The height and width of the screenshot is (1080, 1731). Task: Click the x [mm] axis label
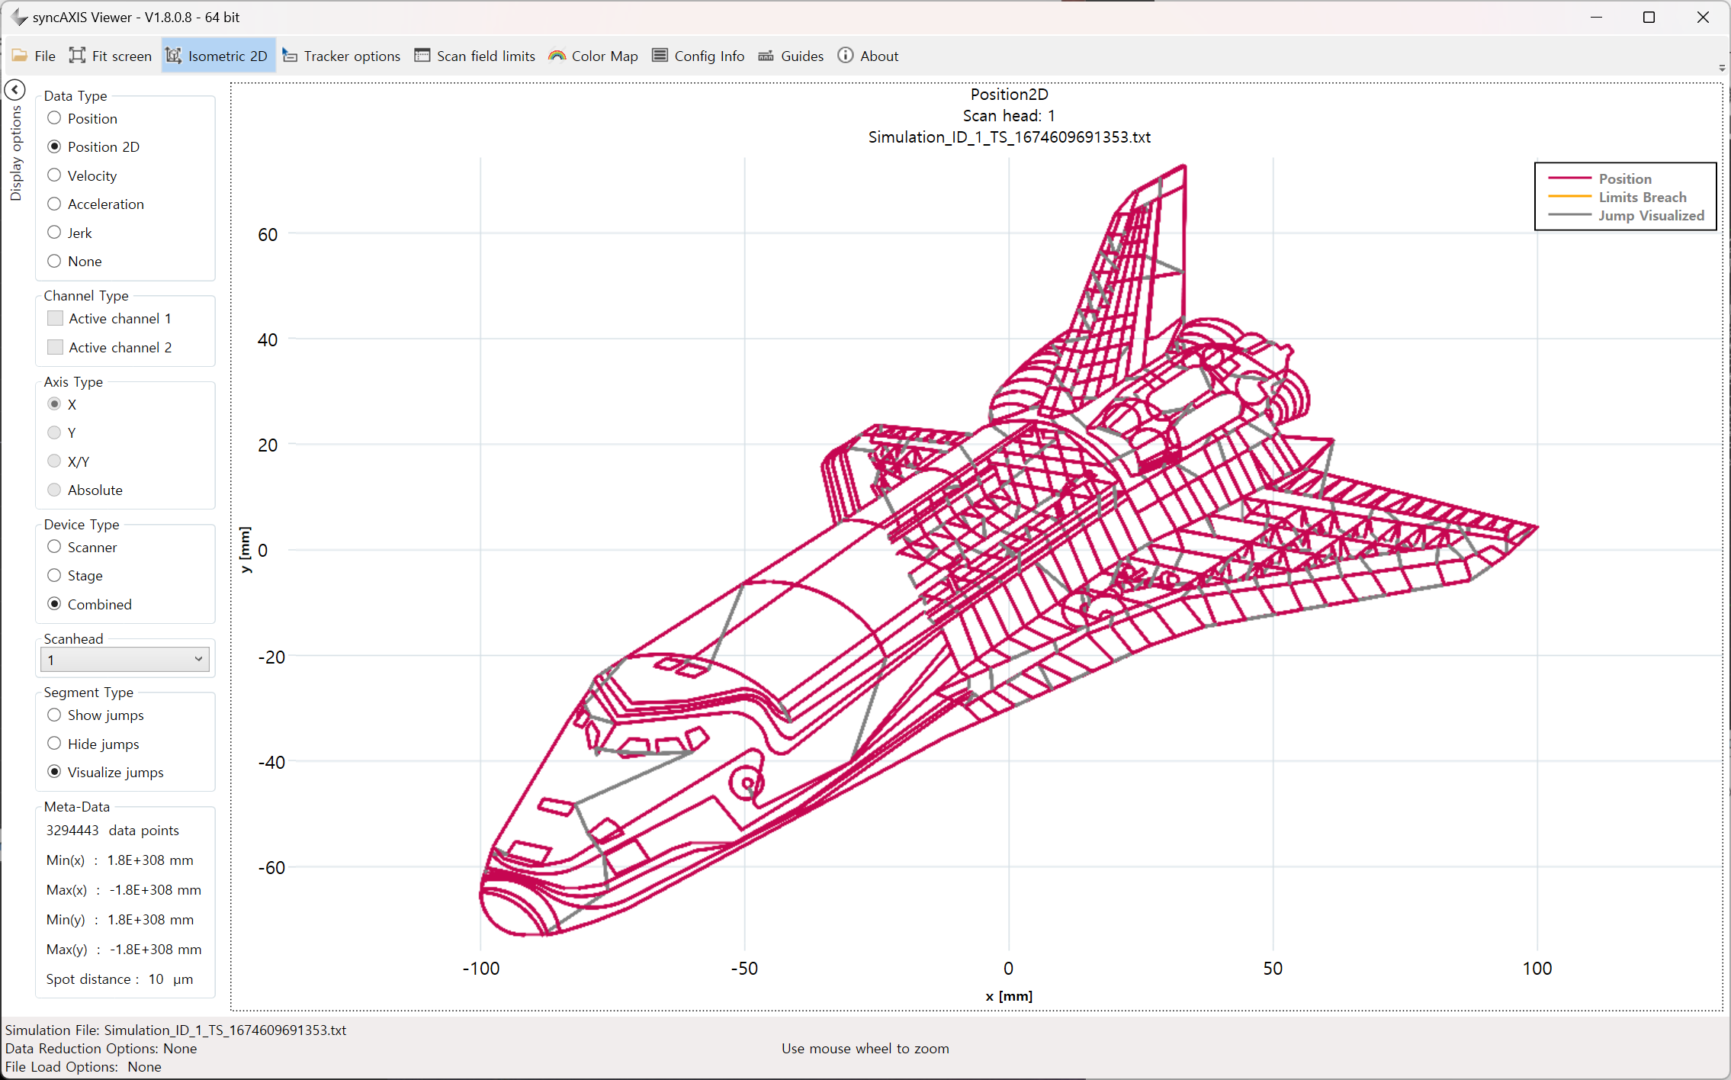[x=1009, y=996]
